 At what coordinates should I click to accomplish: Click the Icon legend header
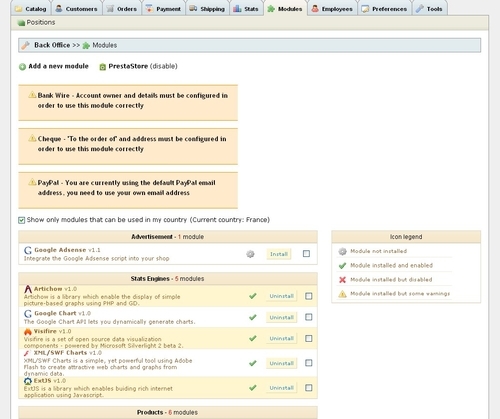point(406,237)
